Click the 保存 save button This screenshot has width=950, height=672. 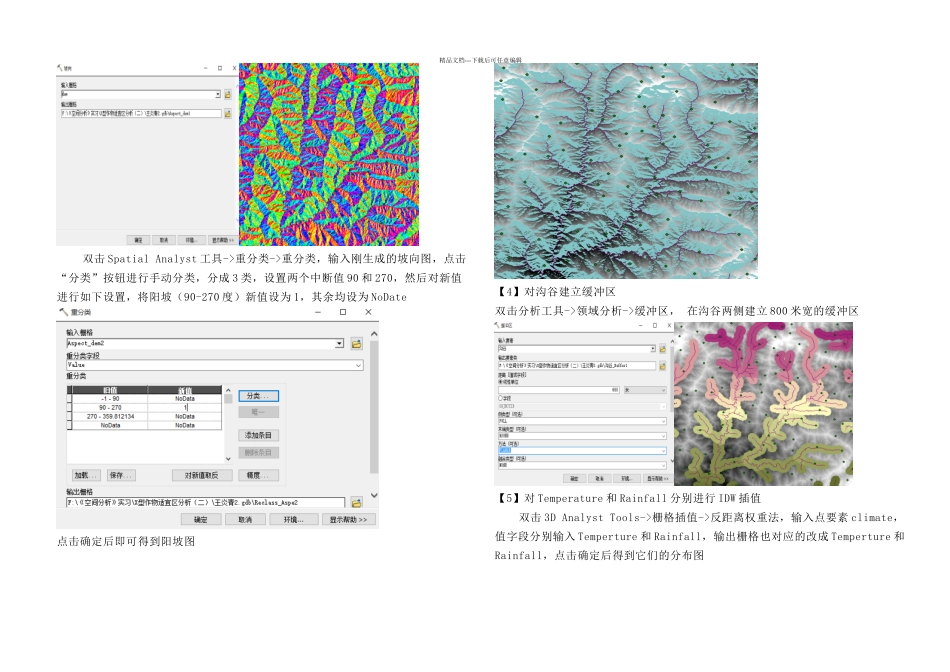coord(121,475)
